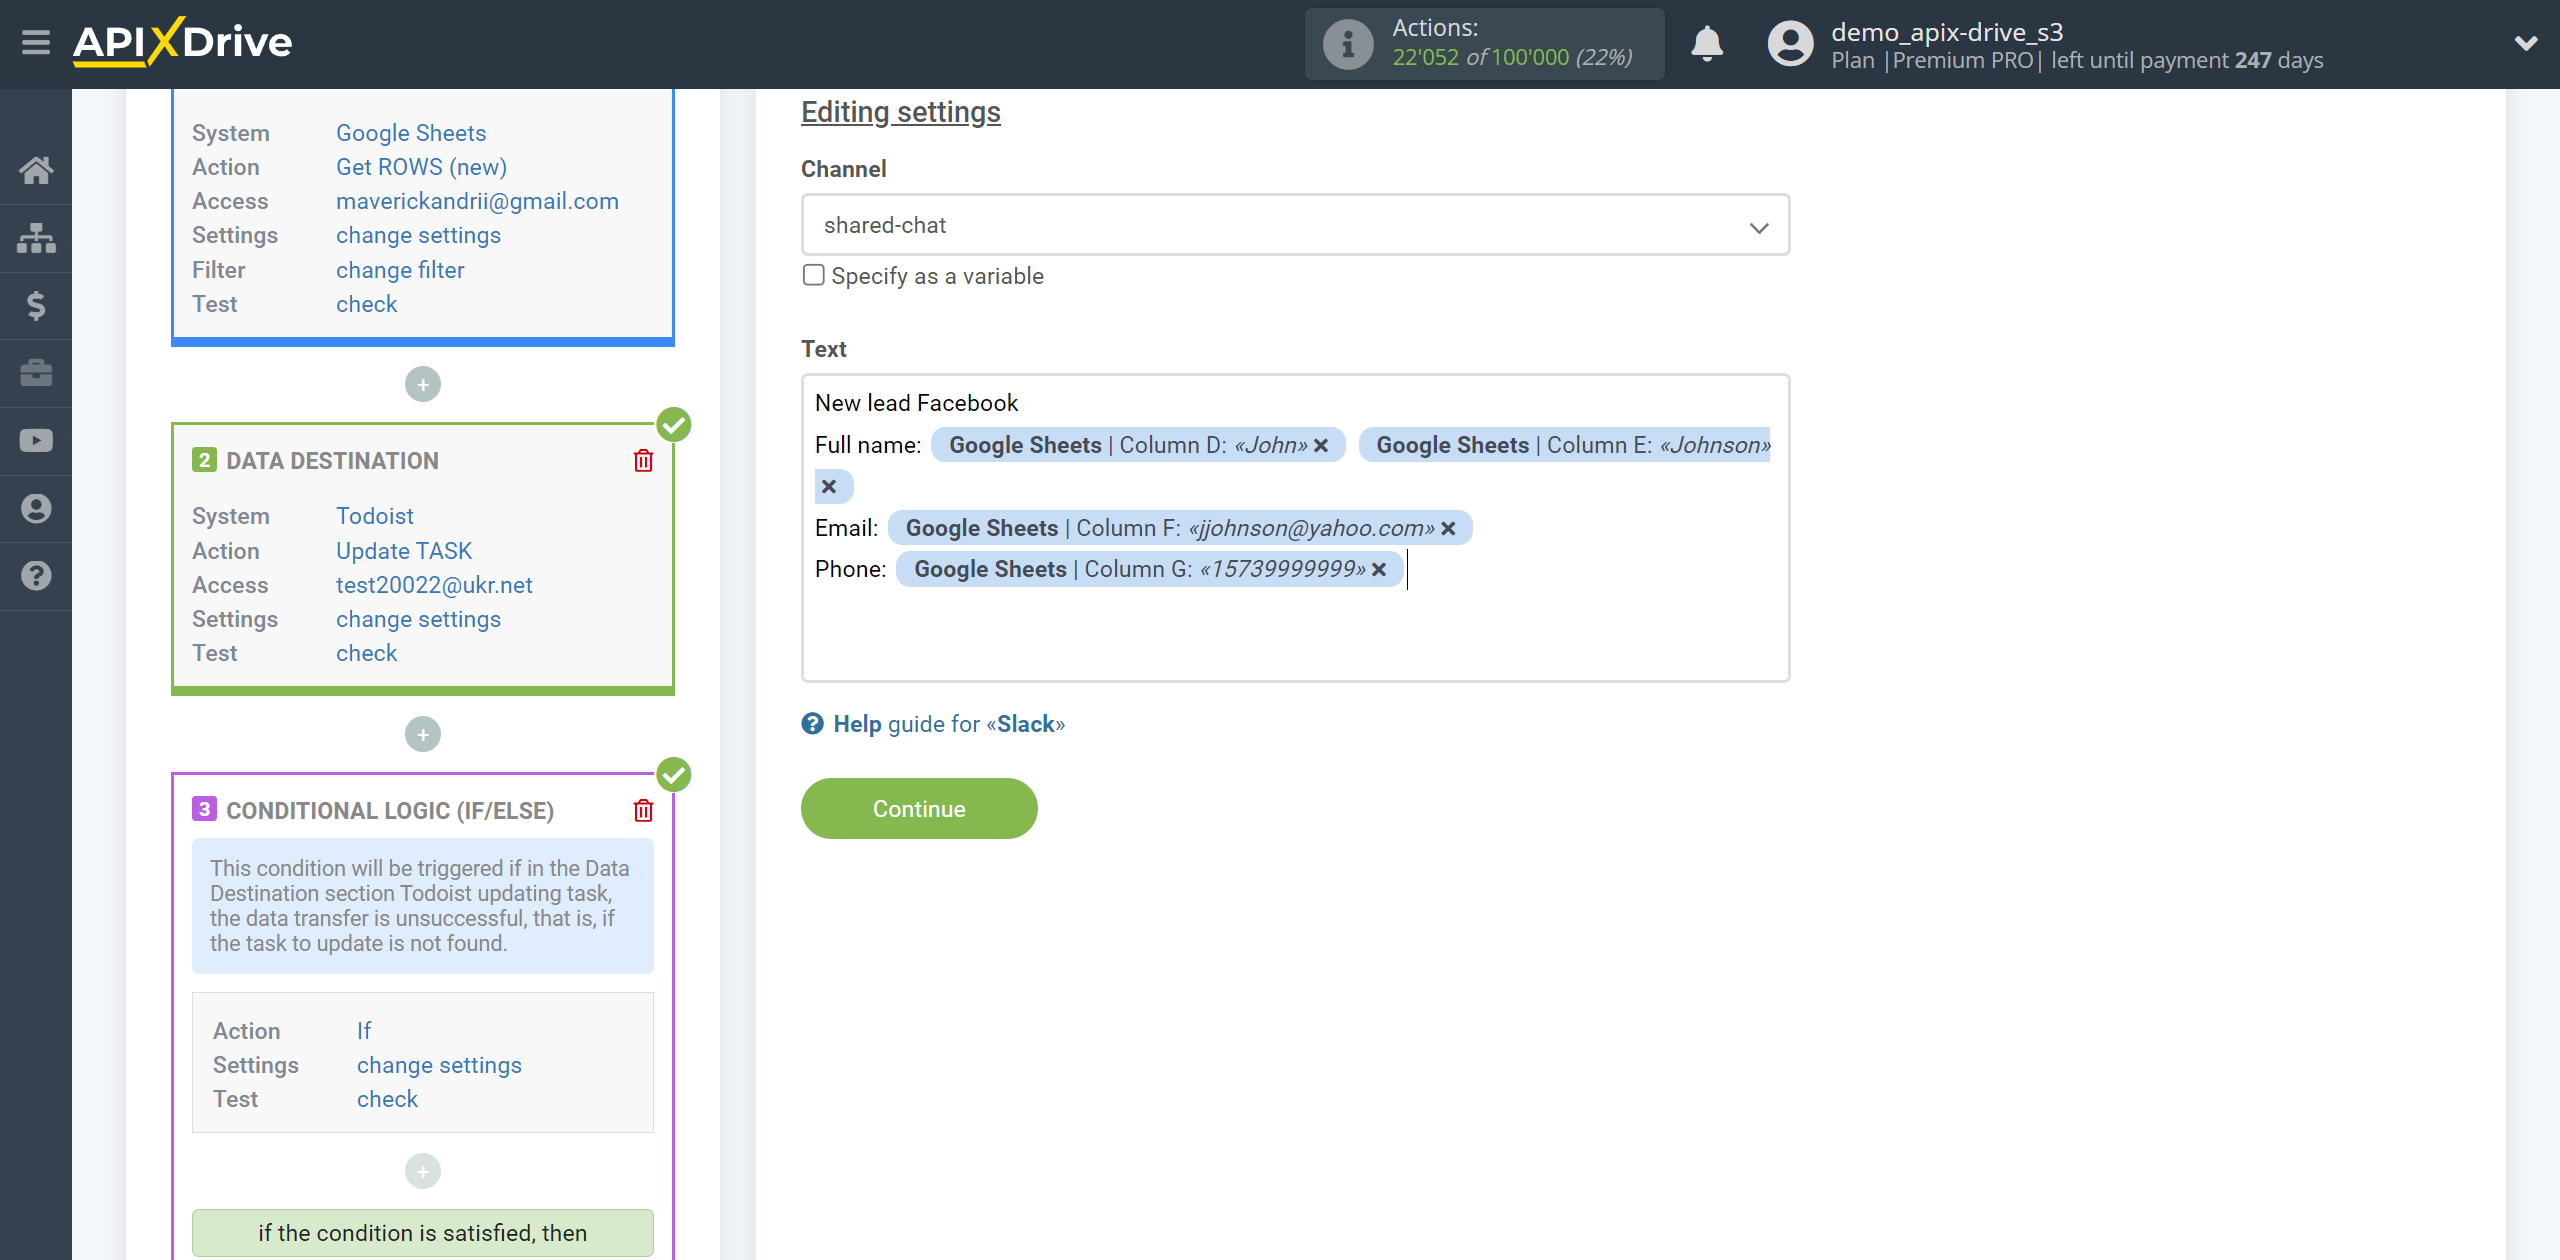Open test20022@ukr.net access link
The image size is (2560, 1260).
tap(434, 585)
